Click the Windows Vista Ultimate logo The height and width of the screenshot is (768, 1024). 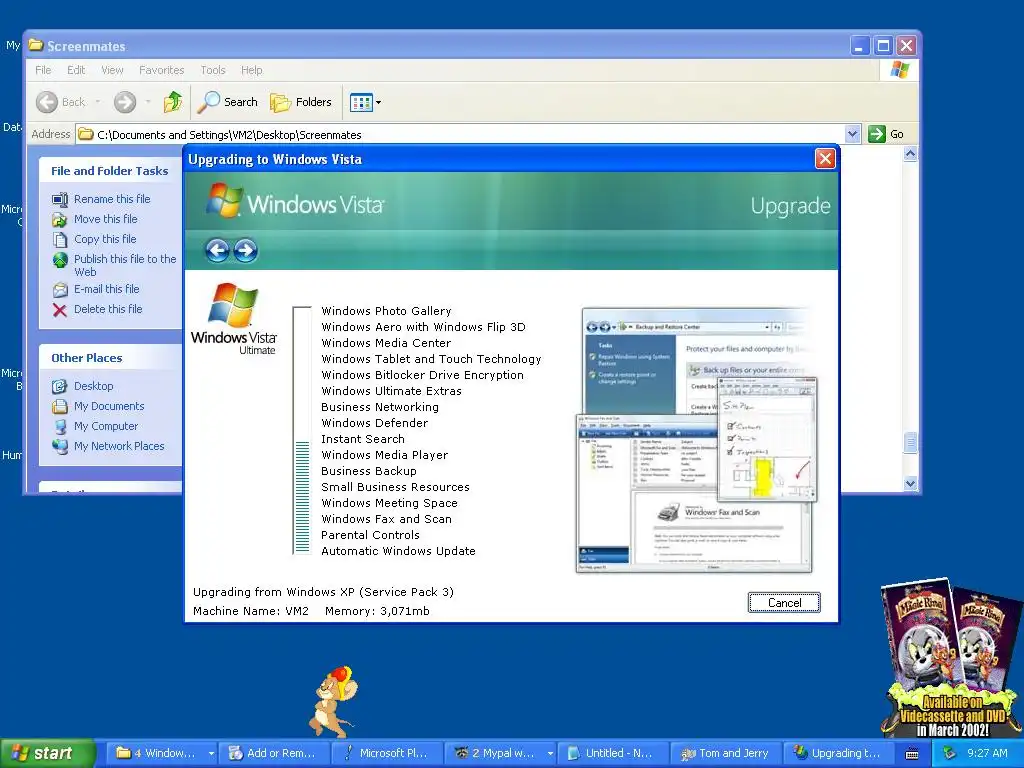(234, 319)
